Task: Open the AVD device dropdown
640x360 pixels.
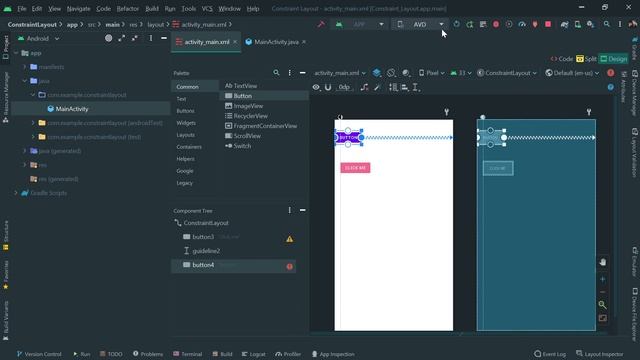Action: click(420, 24)
